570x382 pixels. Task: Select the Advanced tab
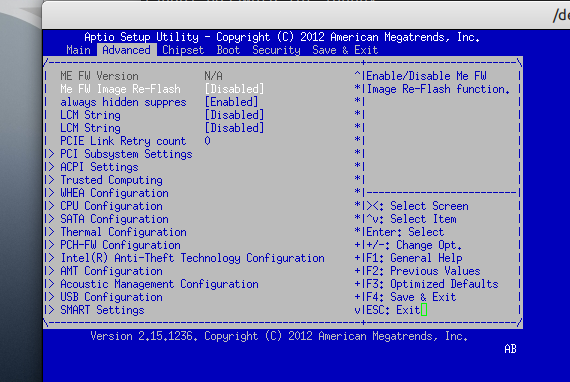[x=126, y=50]
